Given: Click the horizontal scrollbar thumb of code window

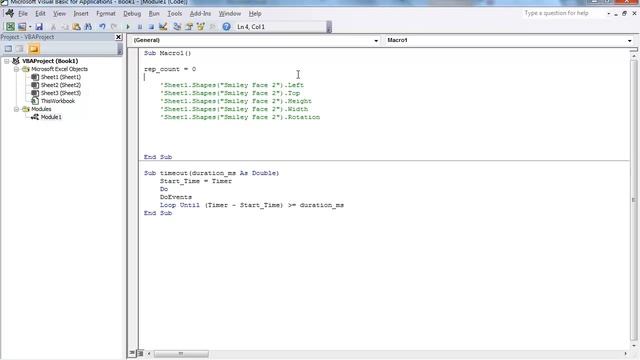Looking at the screenshot, I should 181,353.
